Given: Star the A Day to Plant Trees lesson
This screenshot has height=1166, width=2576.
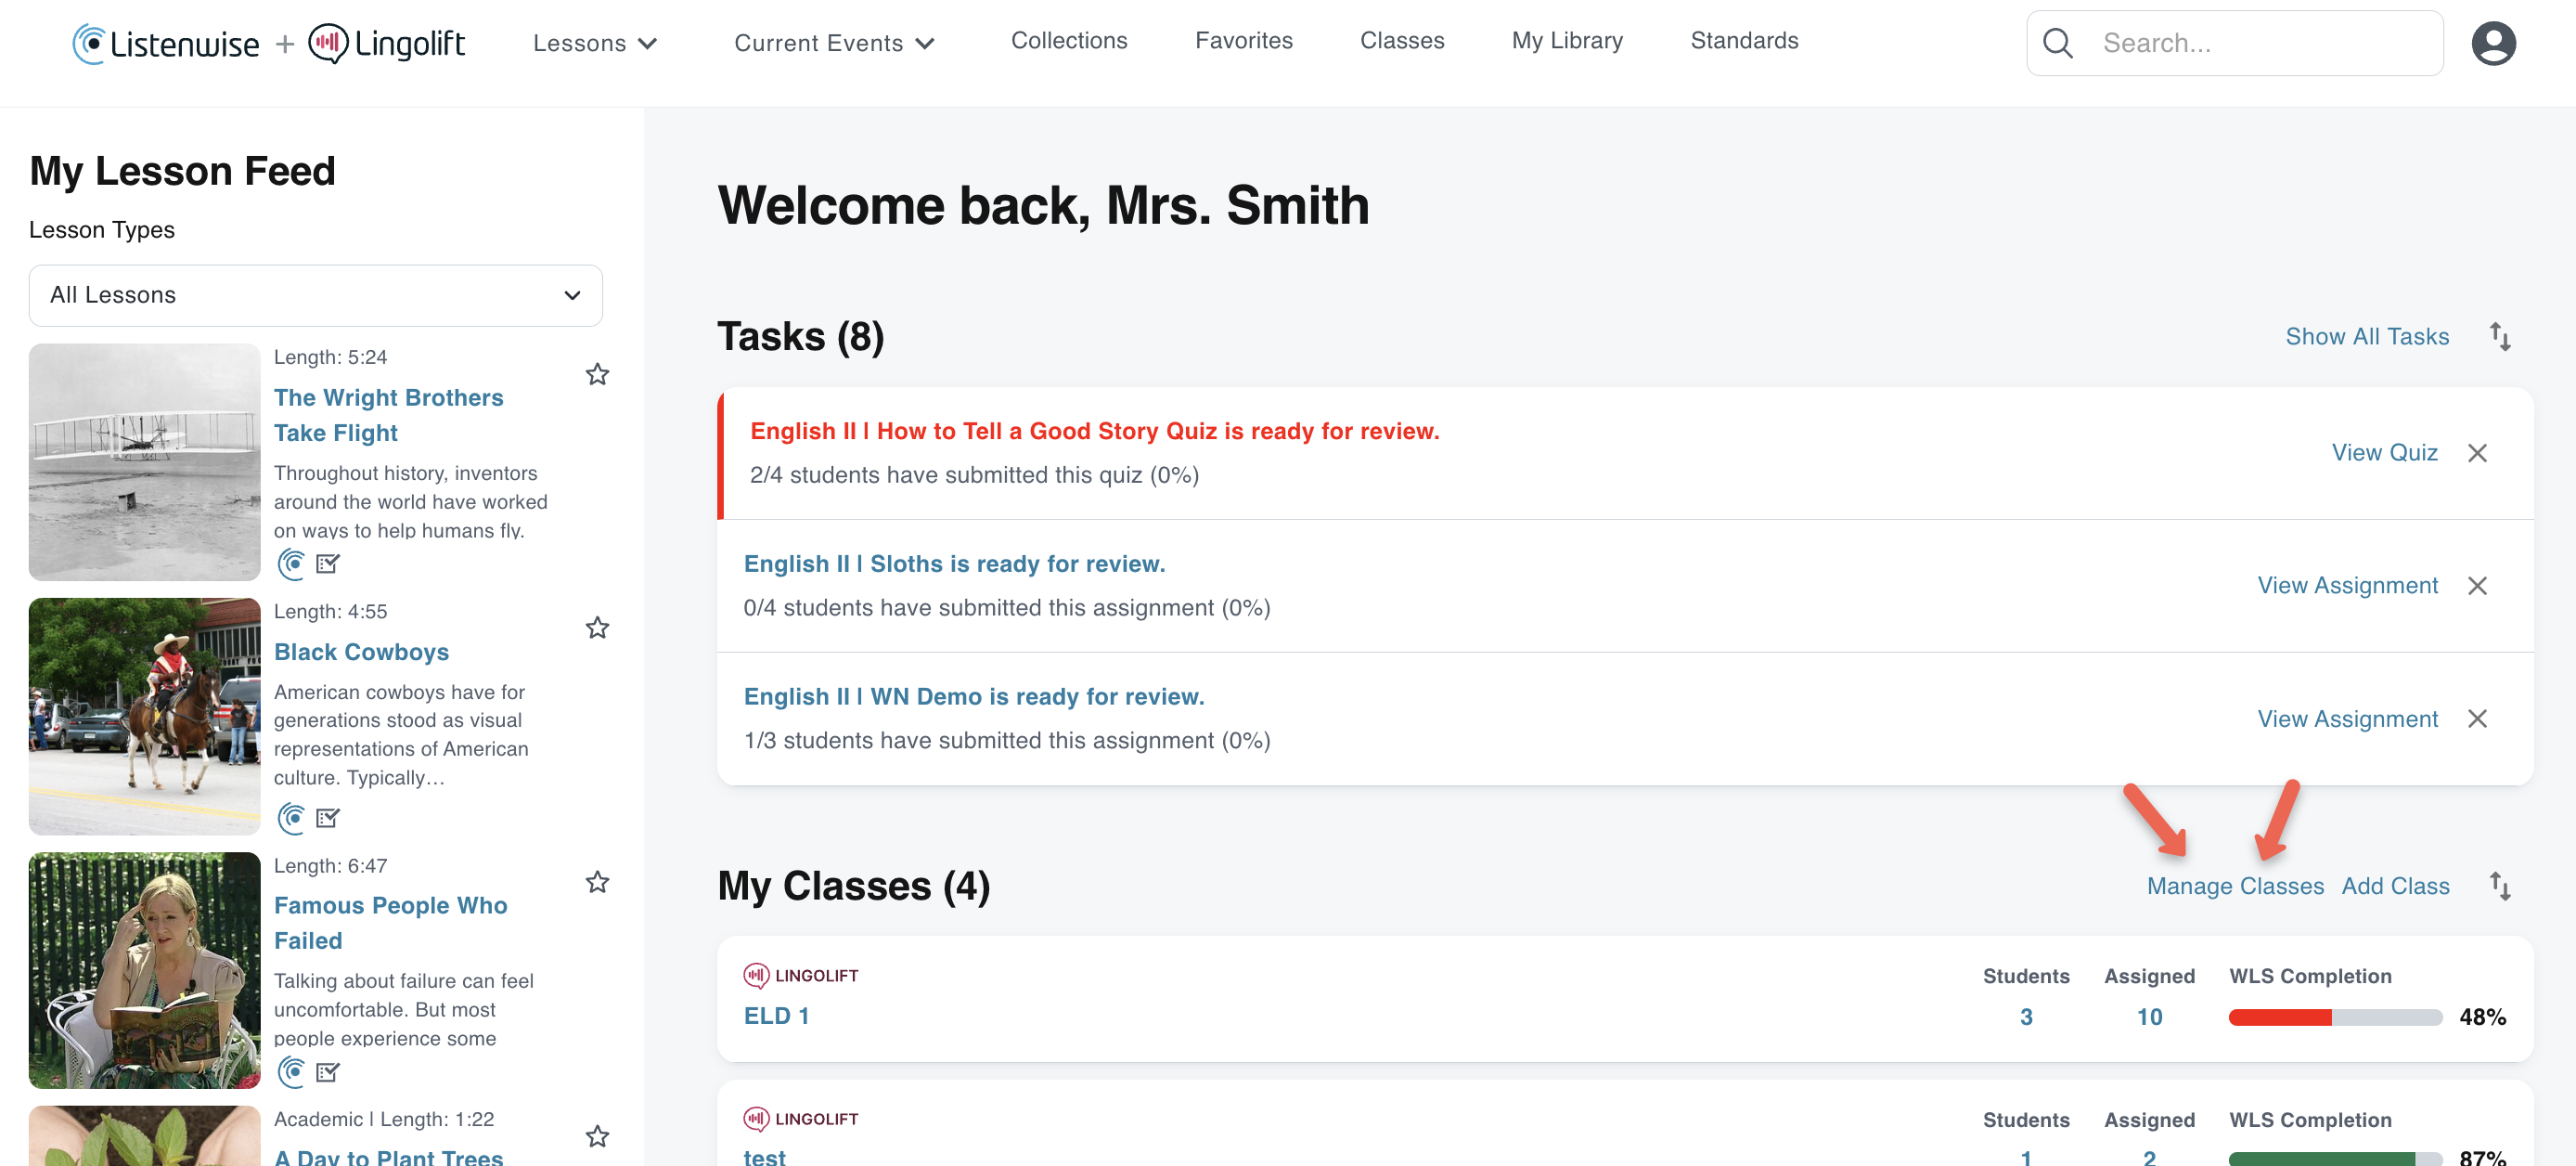Looking at the screenshot, I should [x=597, y=1136].
